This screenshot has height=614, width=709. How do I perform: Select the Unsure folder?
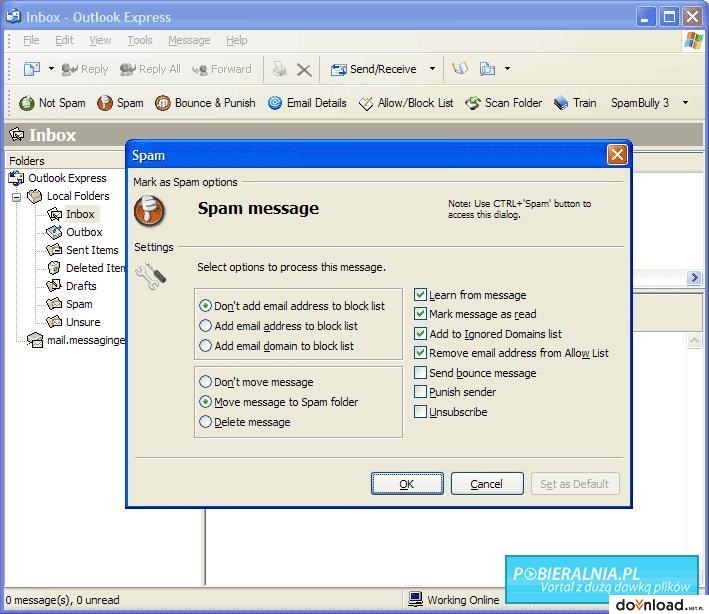(83, 322)
